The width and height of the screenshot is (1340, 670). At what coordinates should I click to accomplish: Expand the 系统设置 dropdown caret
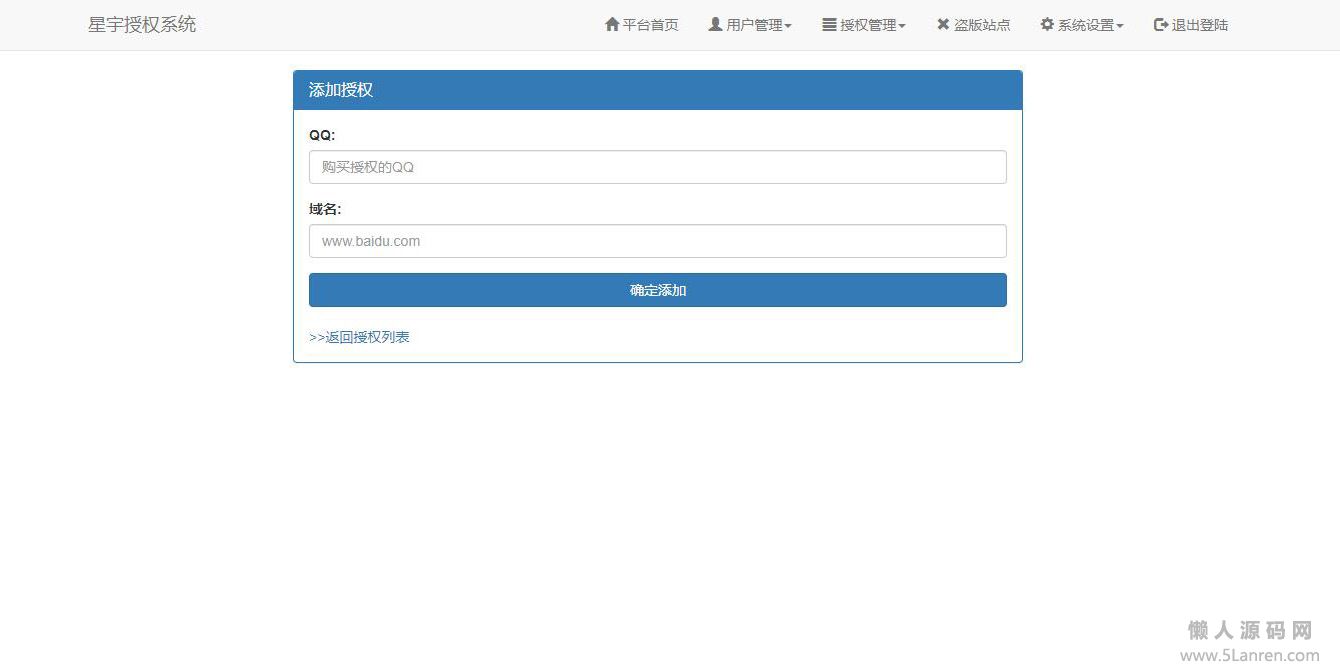pos(1120,26)
